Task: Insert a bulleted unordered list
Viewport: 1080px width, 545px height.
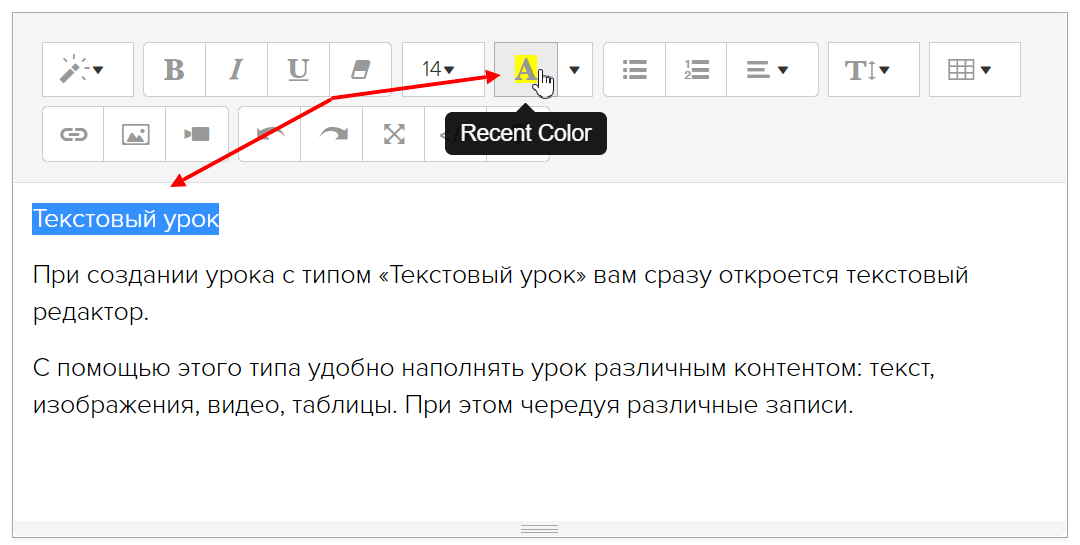Action: click(634, 70)
